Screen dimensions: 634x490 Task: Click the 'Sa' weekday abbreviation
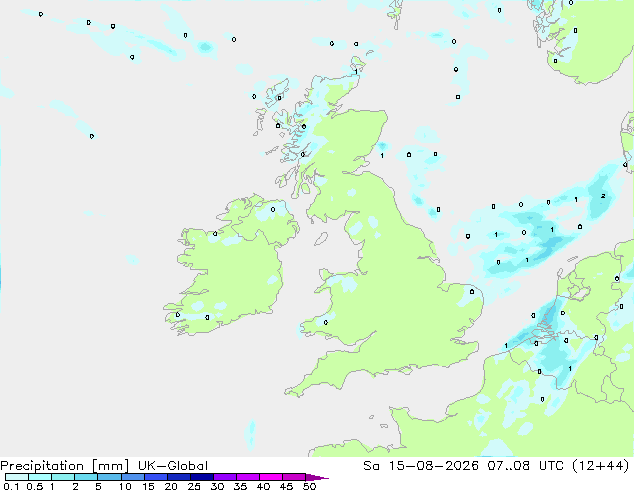371,466
